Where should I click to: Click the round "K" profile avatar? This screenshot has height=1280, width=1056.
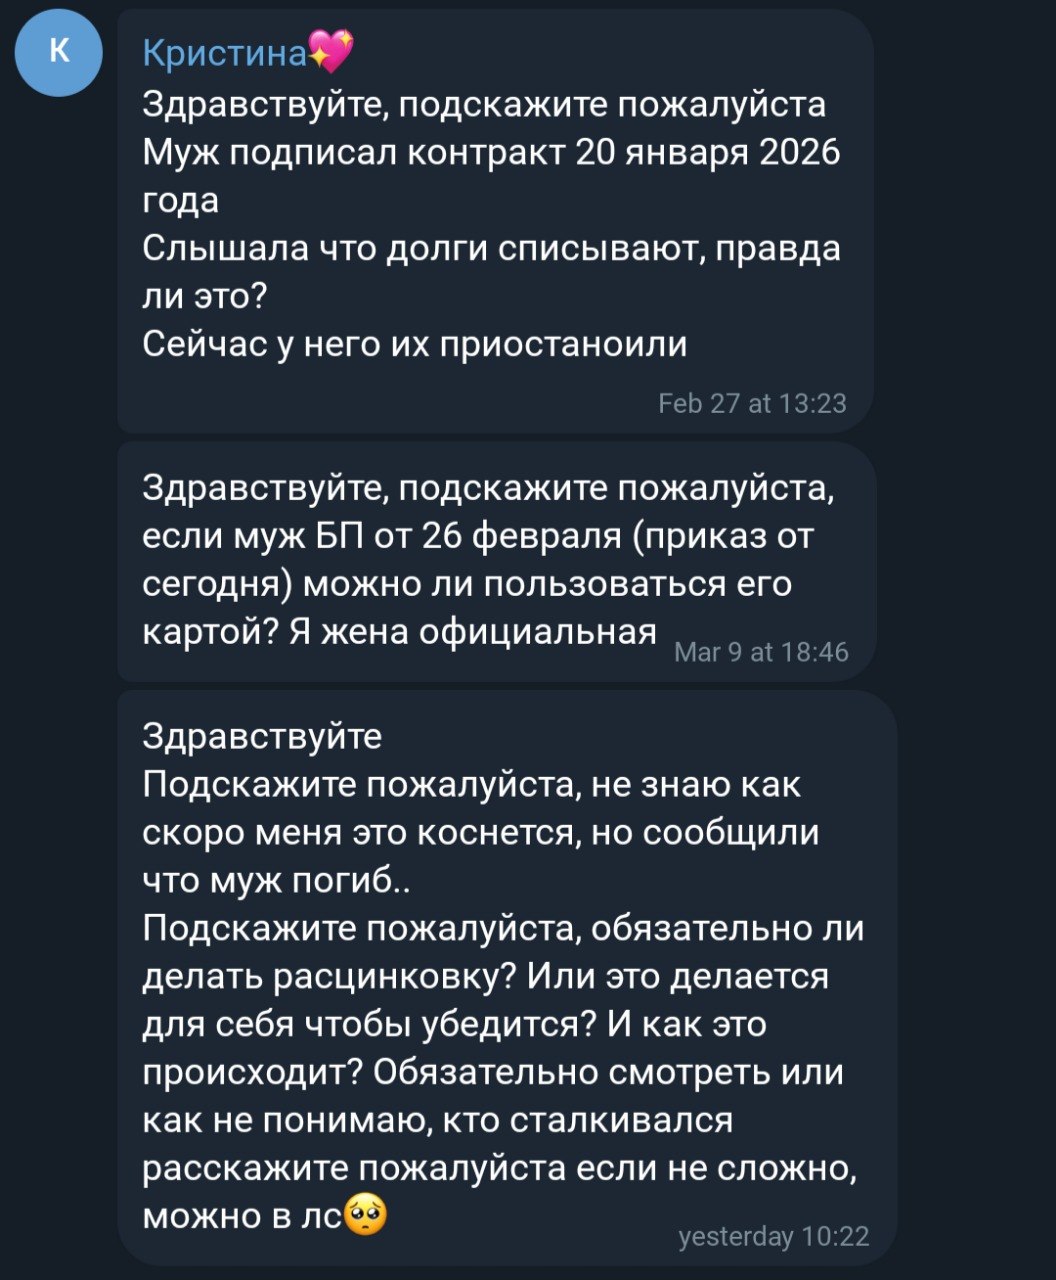click(59, 53)
